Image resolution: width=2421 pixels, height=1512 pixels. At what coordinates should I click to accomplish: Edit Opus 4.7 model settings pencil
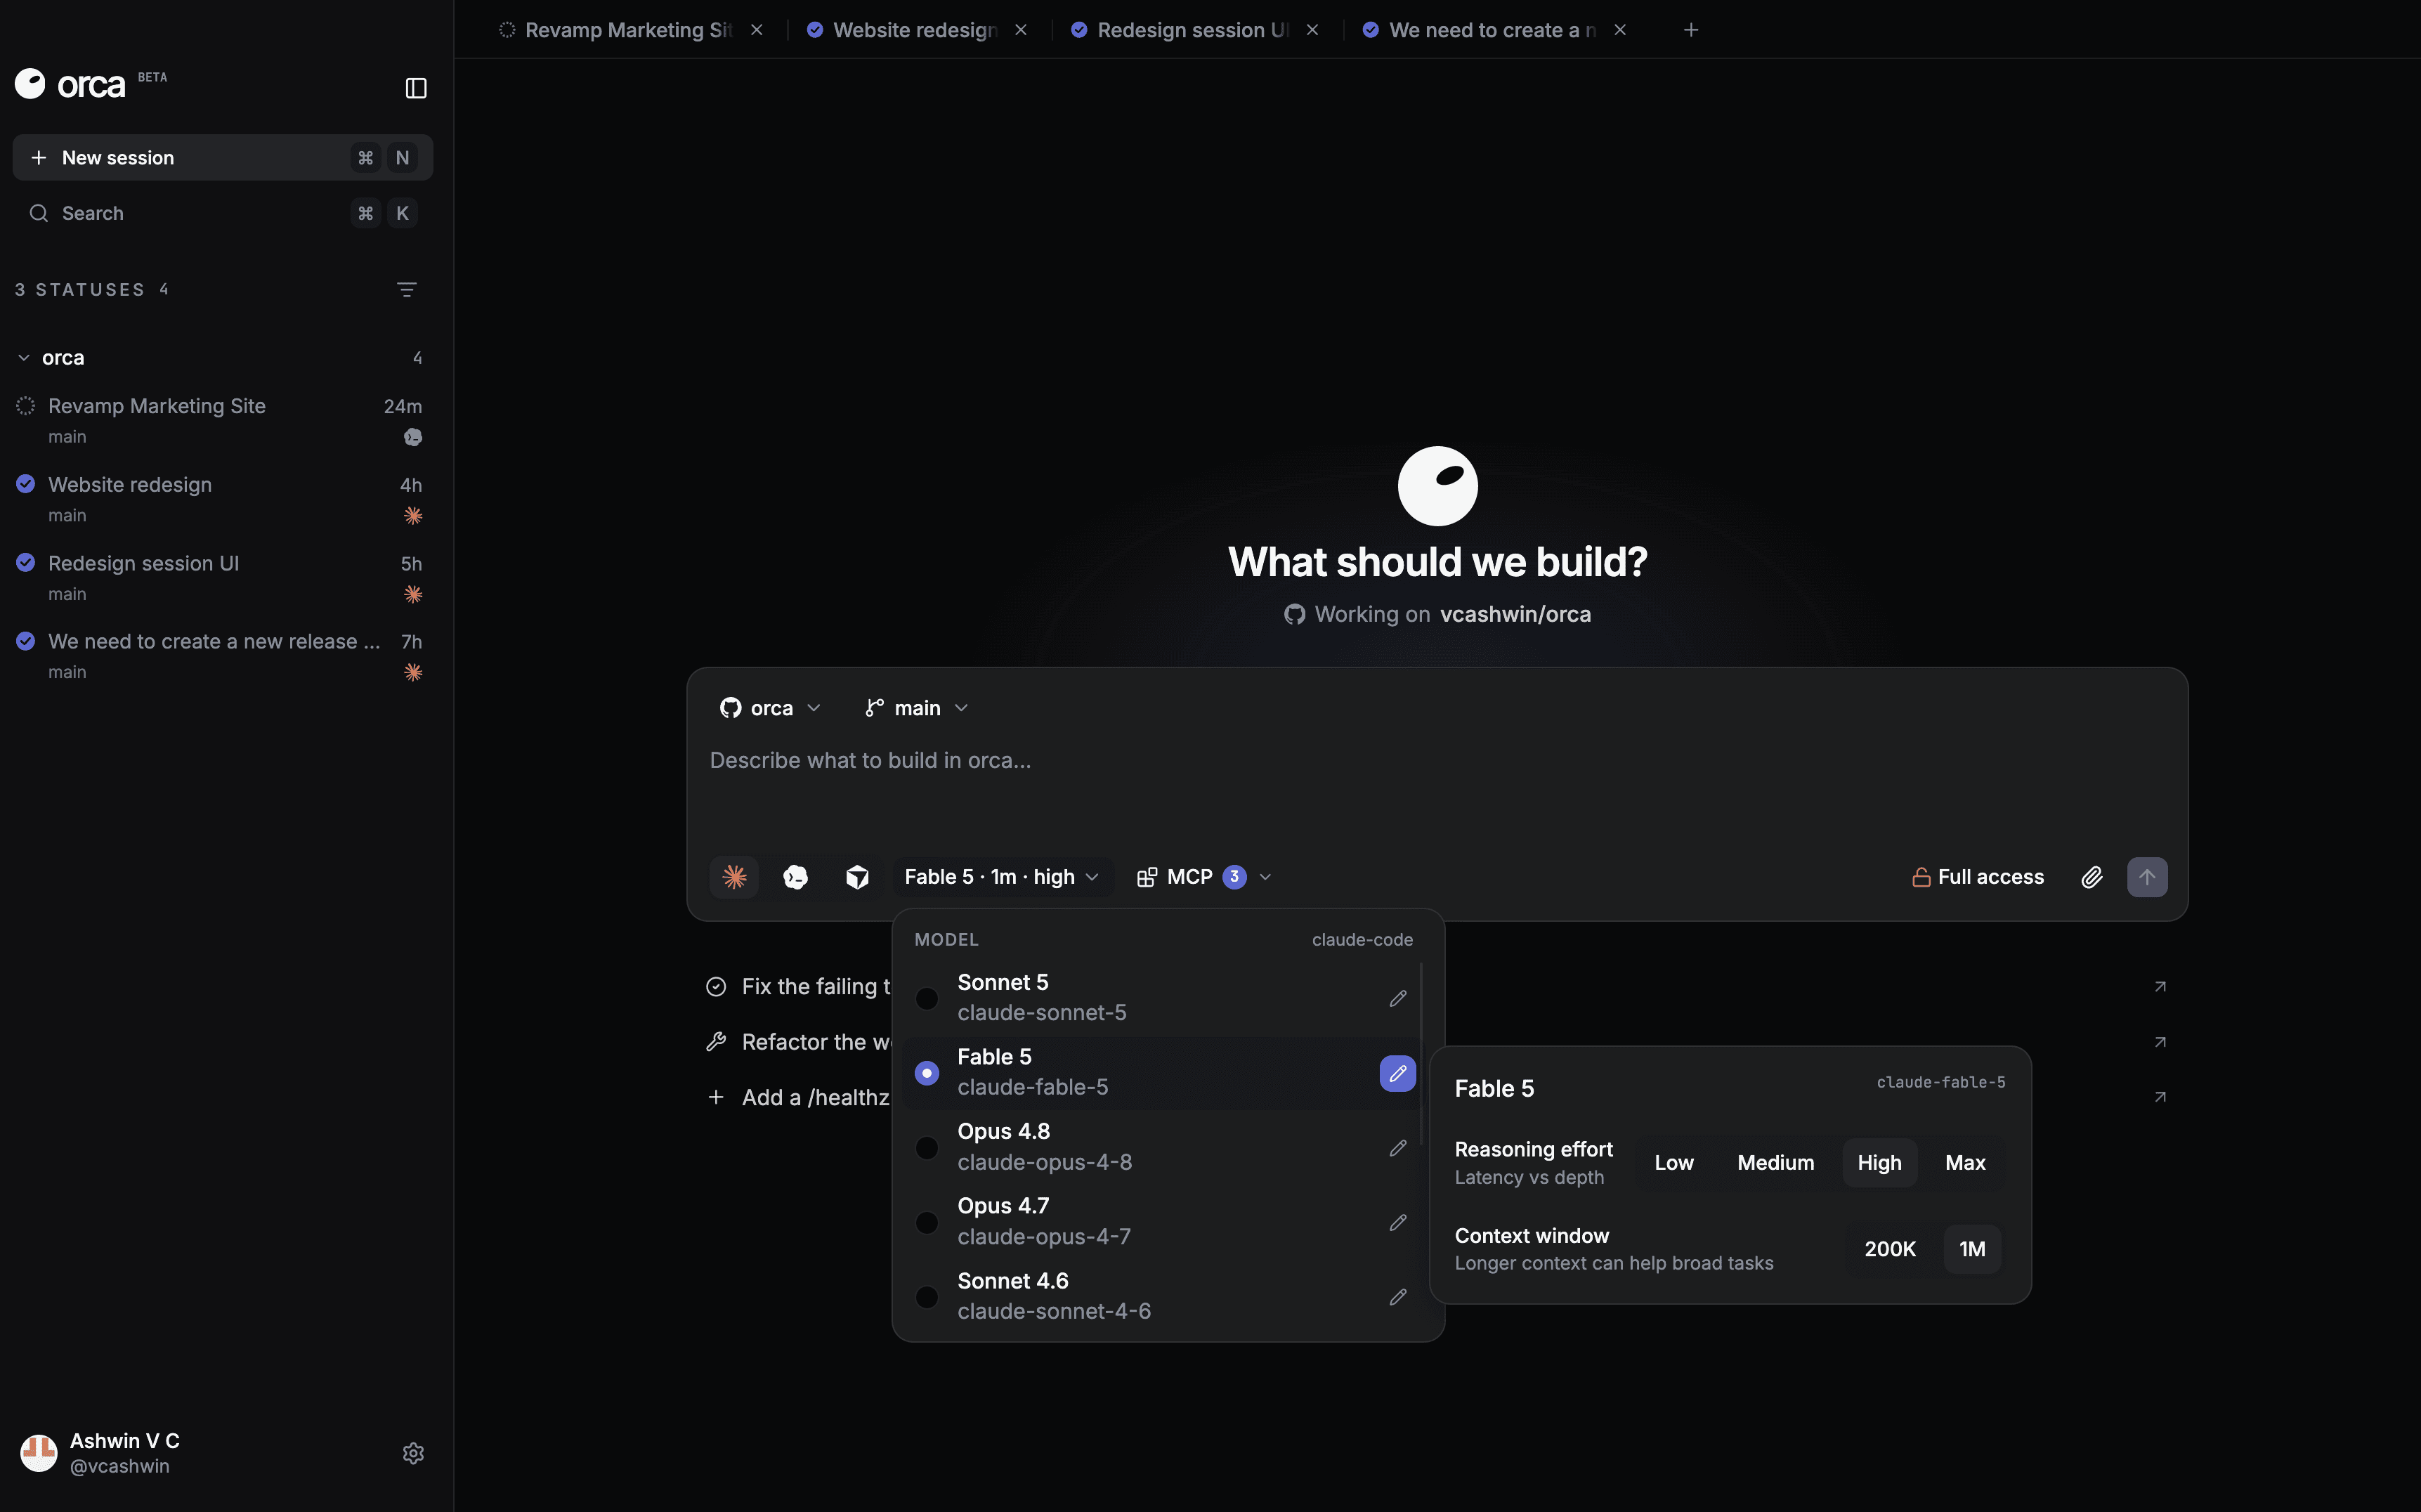pos(1398,1222)
